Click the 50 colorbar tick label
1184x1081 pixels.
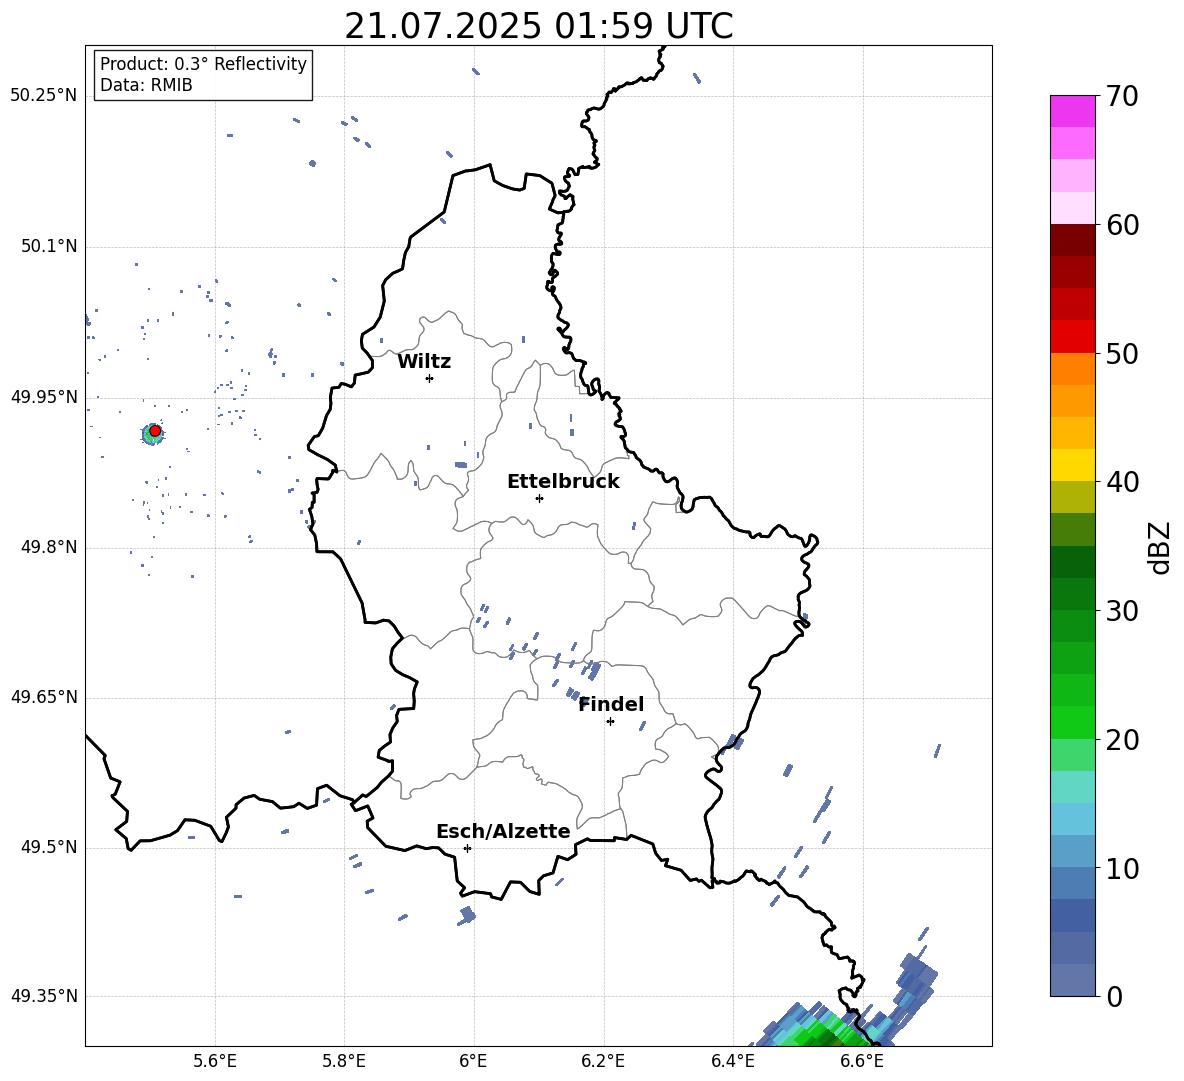(x=1122, y=354)
